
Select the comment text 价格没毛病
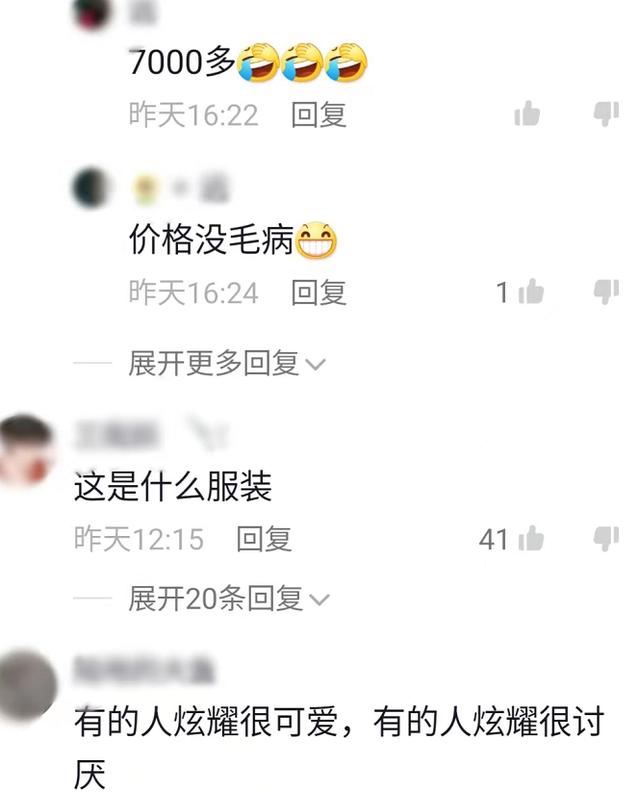[211, 239]
